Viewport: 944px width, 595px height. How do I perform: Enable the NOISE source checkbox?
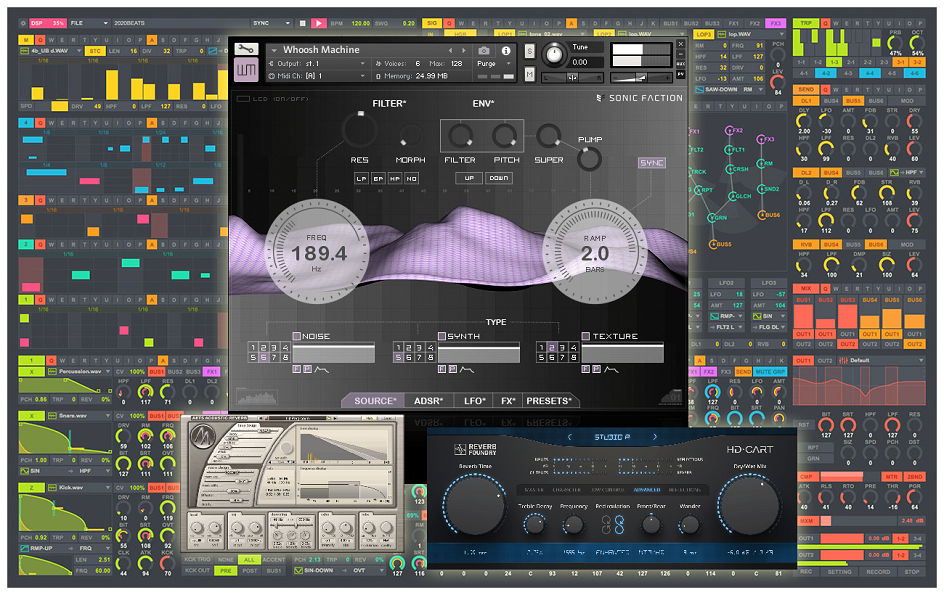click(297, 336)
